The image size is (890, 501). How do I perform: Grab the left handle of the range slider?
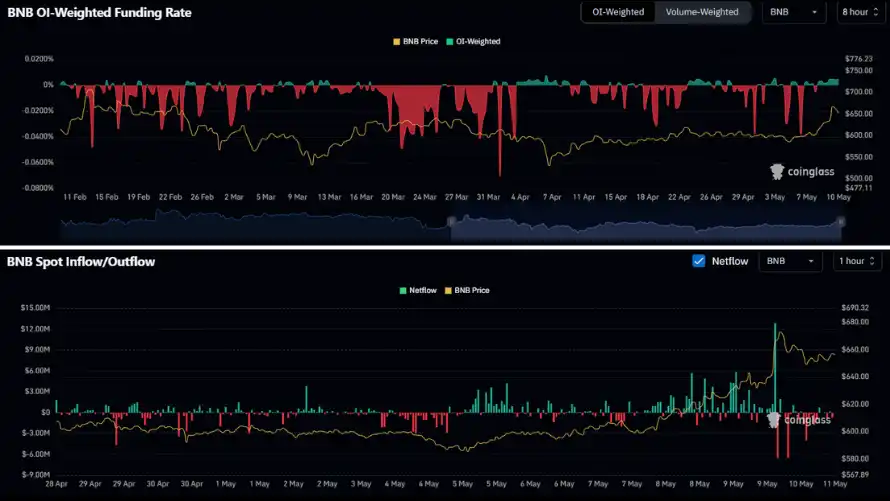click(452, 221)
